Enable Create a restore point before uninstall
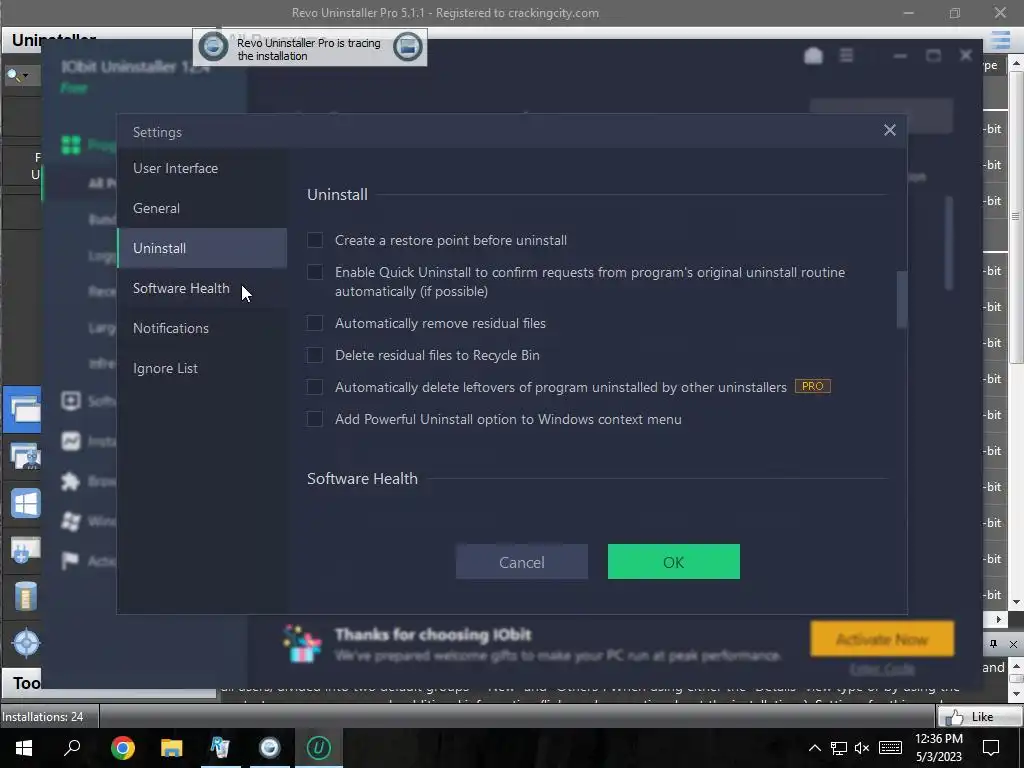The width and height of the screenshot is (1024, 768). (315, 240)
